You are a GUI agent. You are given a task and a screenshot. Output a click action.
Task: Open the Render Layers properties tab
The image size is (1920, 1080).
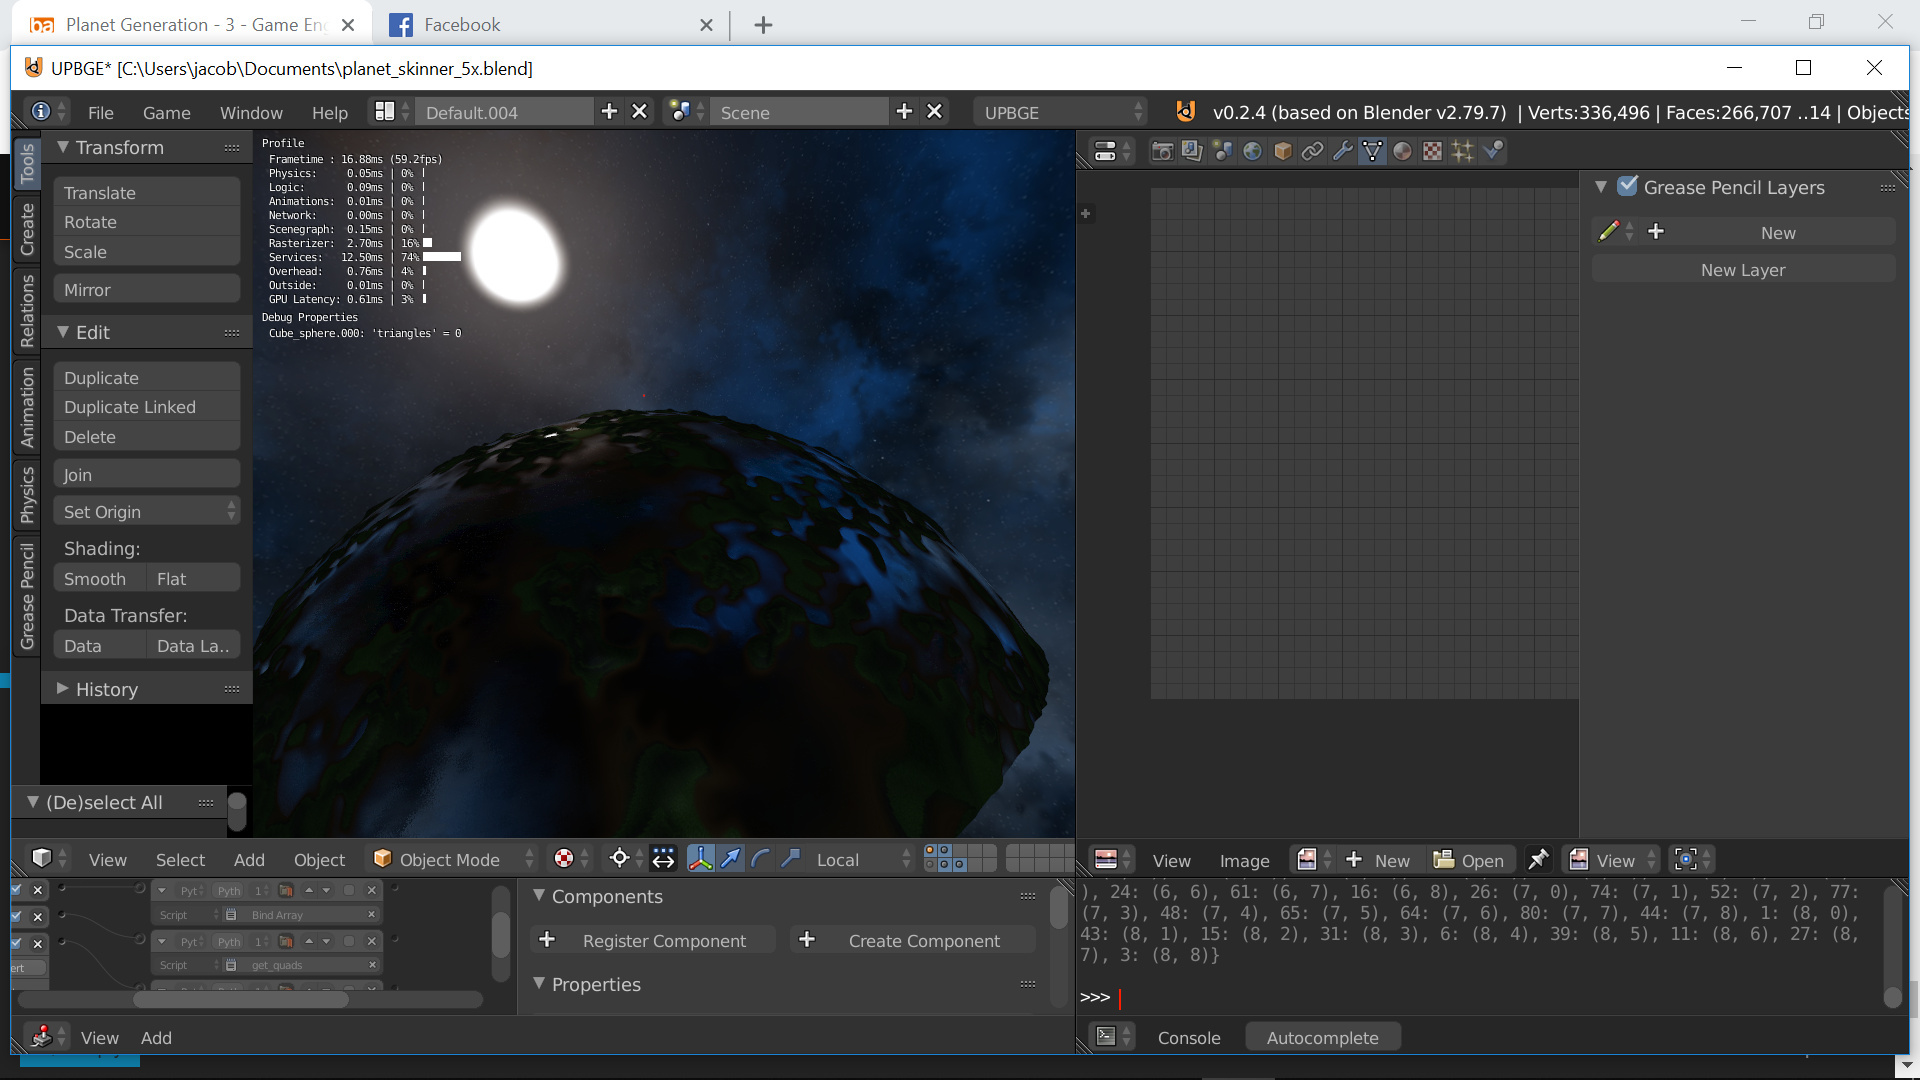pos(1192,151)
